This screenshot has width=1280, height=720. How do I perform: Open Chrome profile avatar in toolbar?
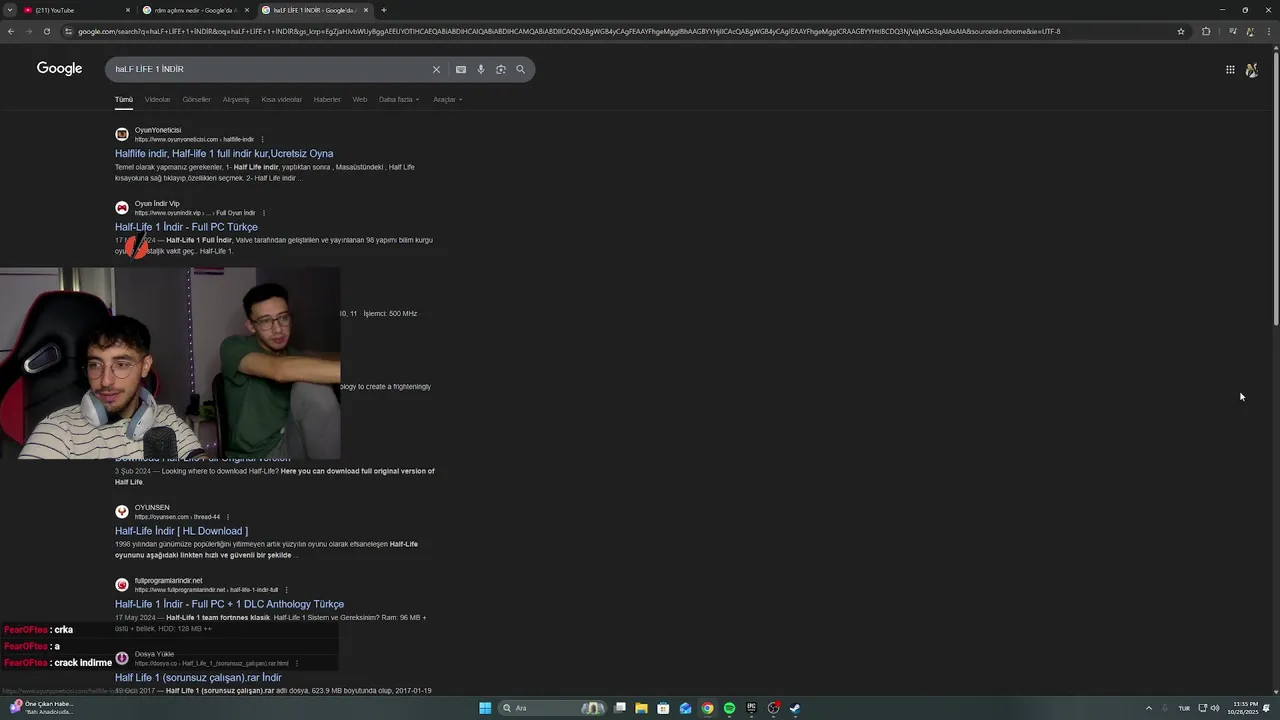1248,31
